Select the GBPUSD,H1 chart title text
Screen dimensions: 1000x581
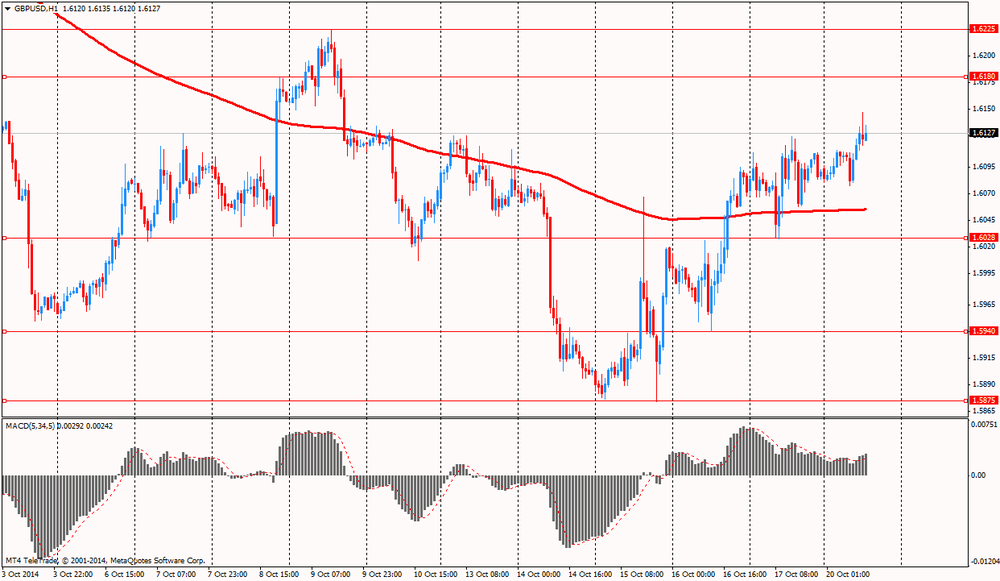[x=36, y=9]
